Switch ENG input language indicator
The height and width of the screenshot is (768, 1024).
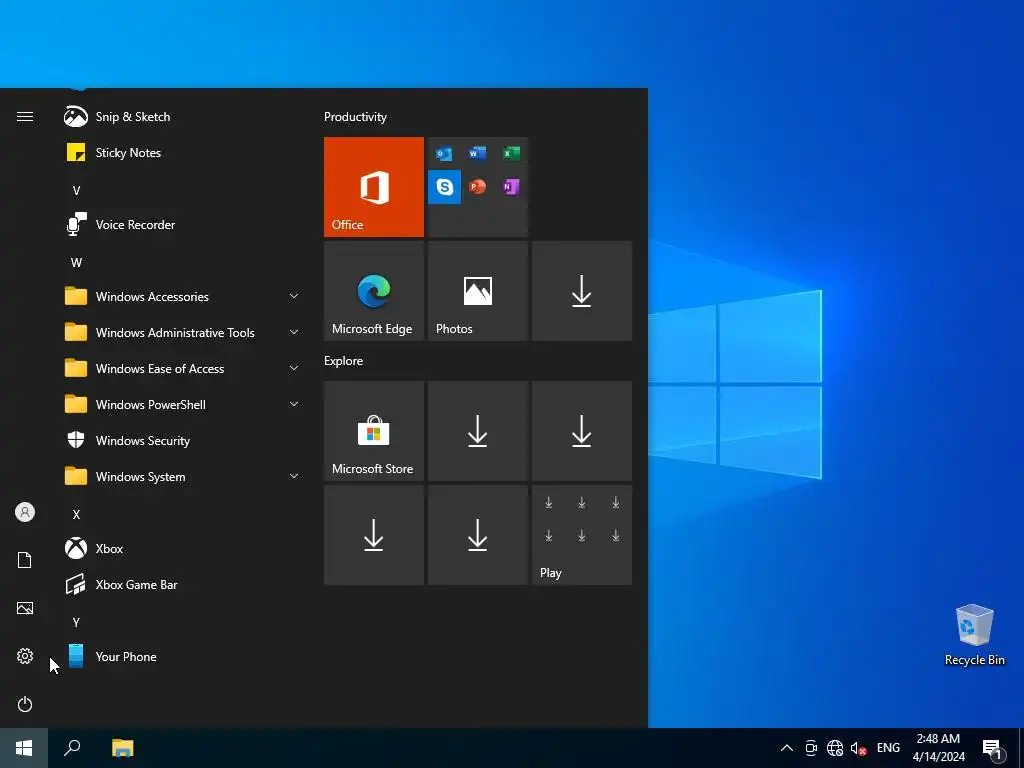coord(888,748)
